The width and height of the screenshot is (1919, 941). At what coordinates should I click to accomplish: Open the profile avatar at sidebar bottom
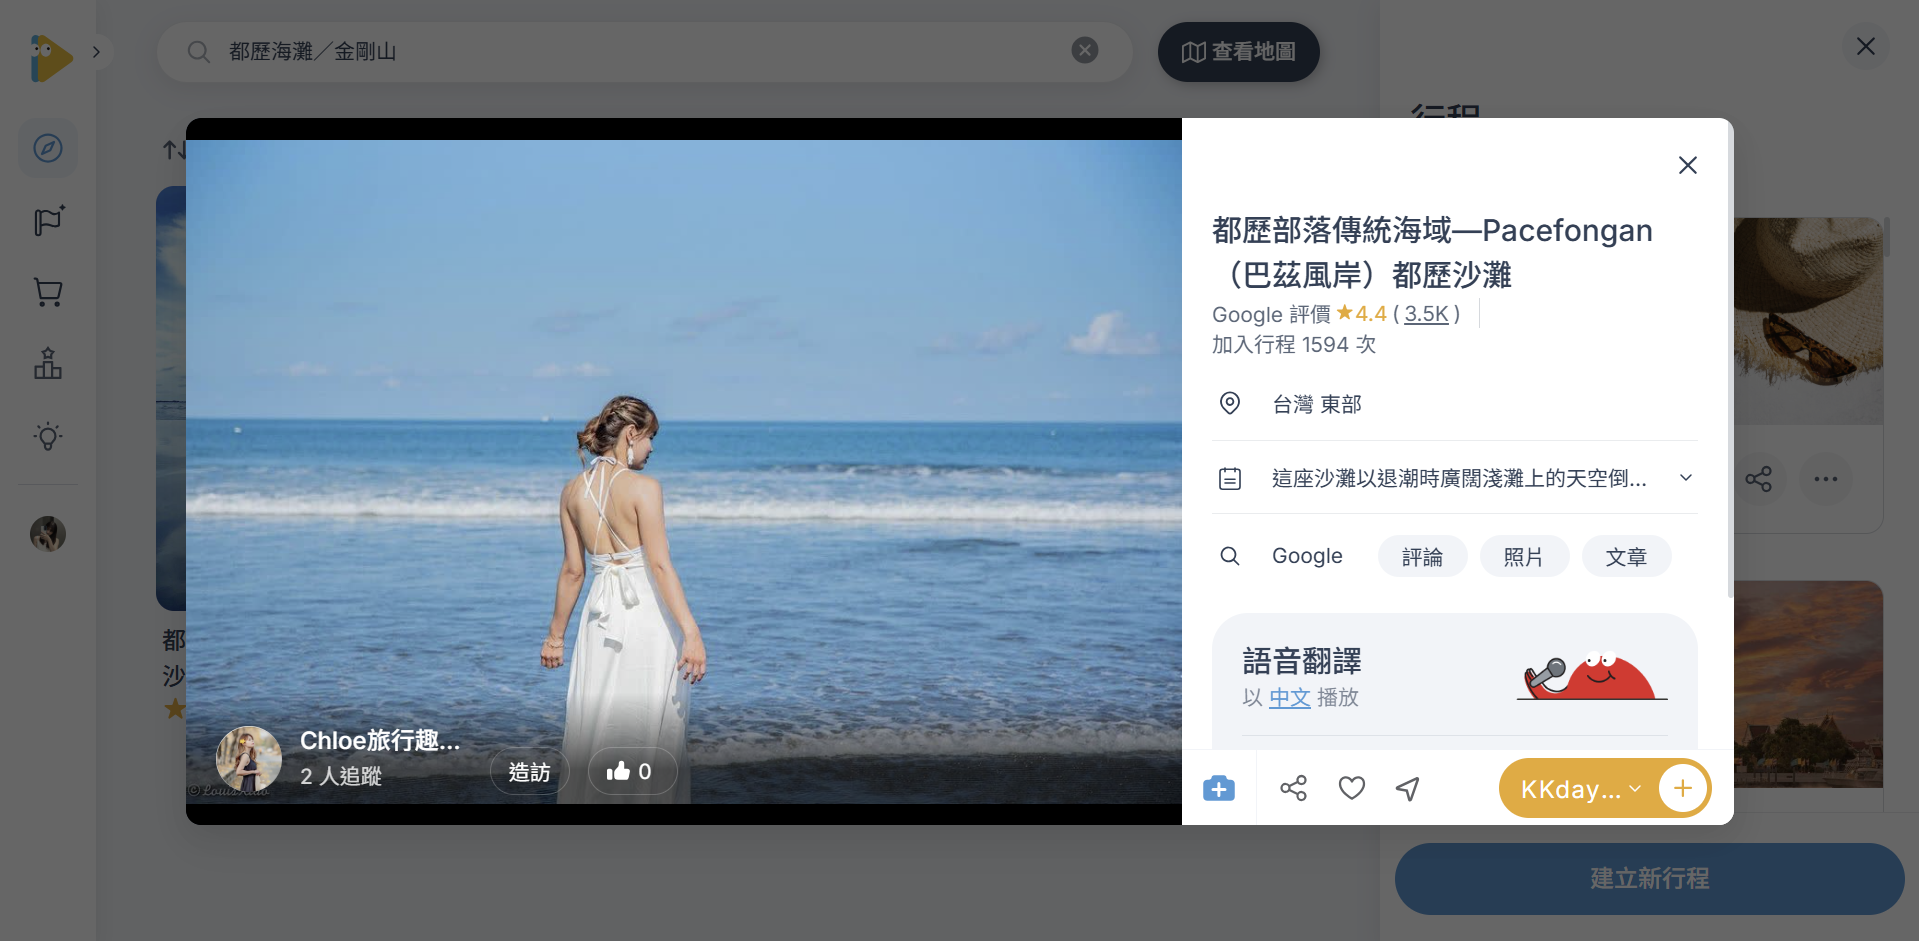point(47,533)
